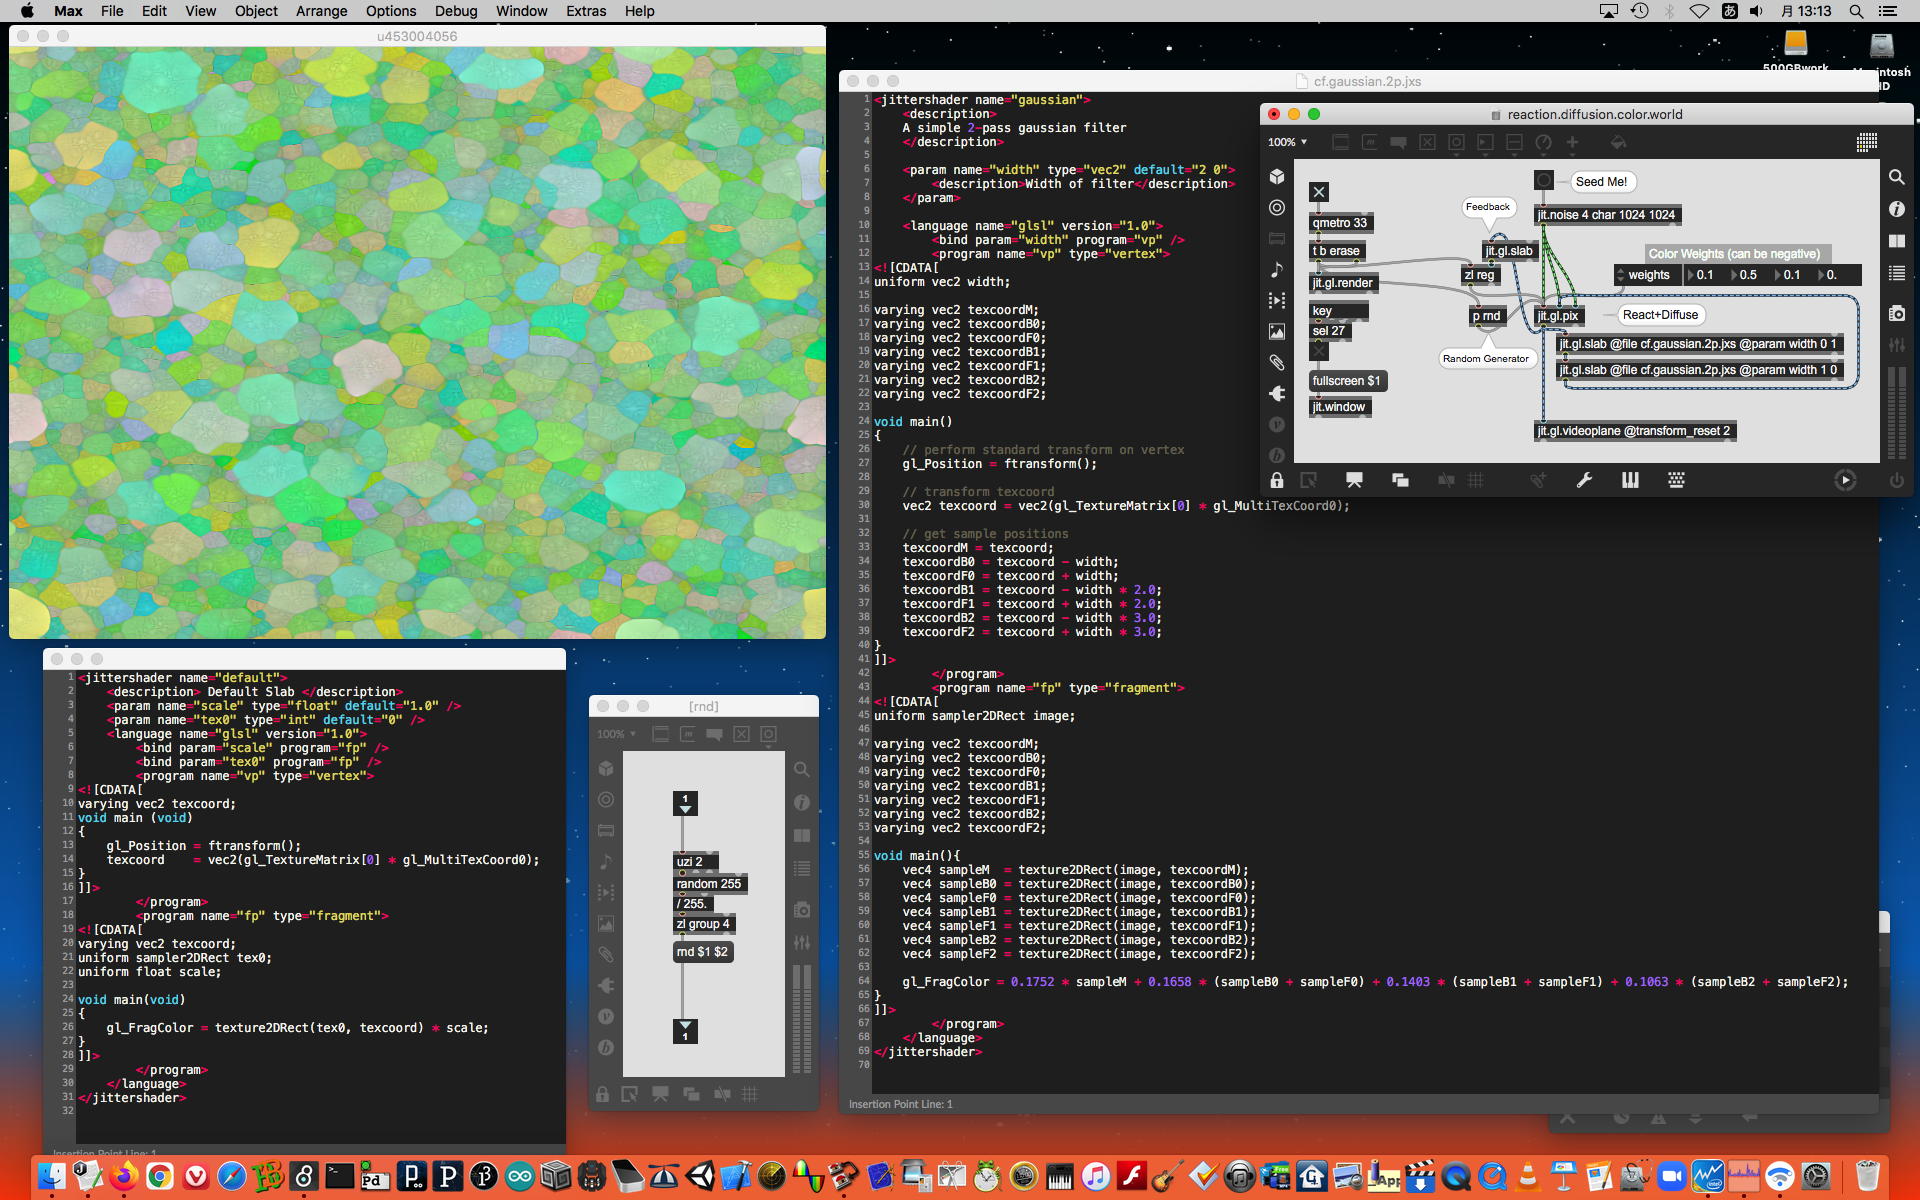The image size is (1920, 1200).
Task: Click the weights stepper arrows
Action: click(x=1620, y=275)
